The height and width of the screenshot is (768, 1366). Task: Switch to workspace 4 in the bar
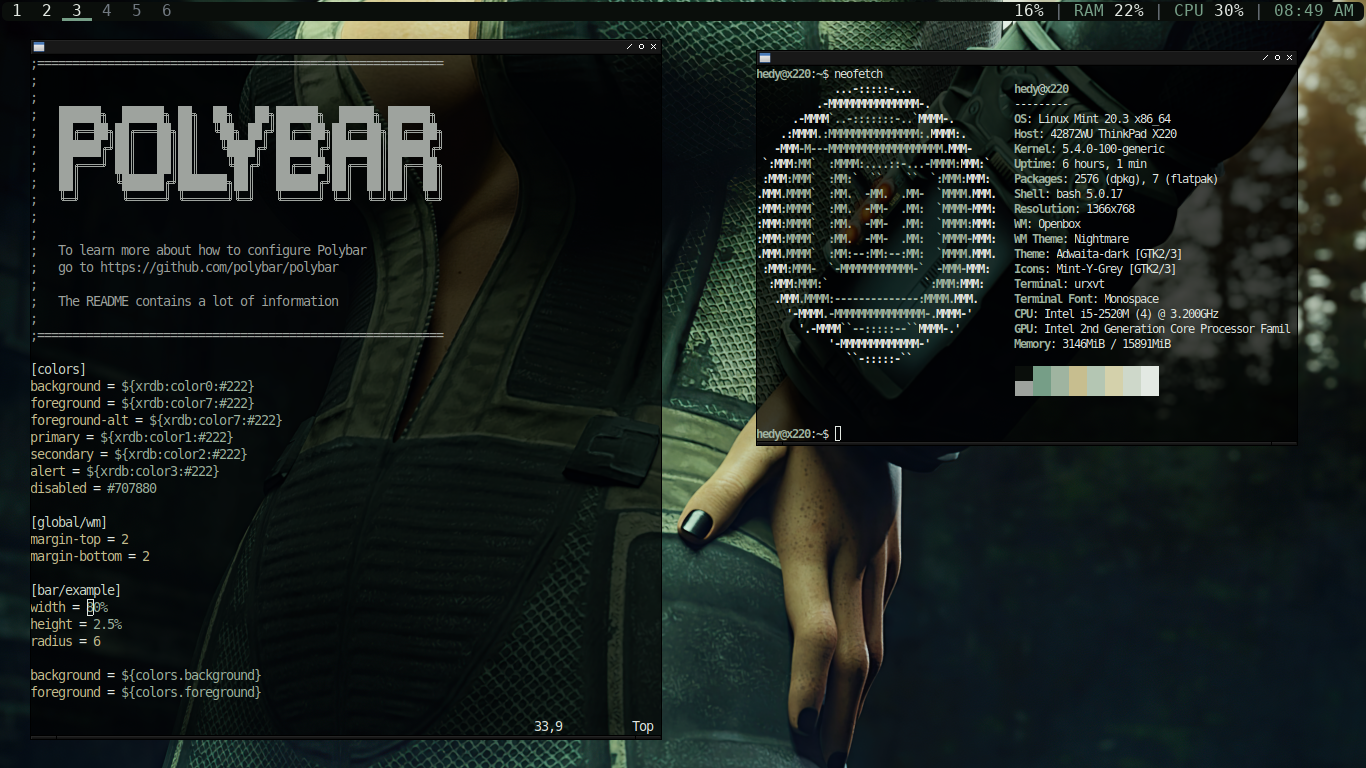[x=107, y=11]
